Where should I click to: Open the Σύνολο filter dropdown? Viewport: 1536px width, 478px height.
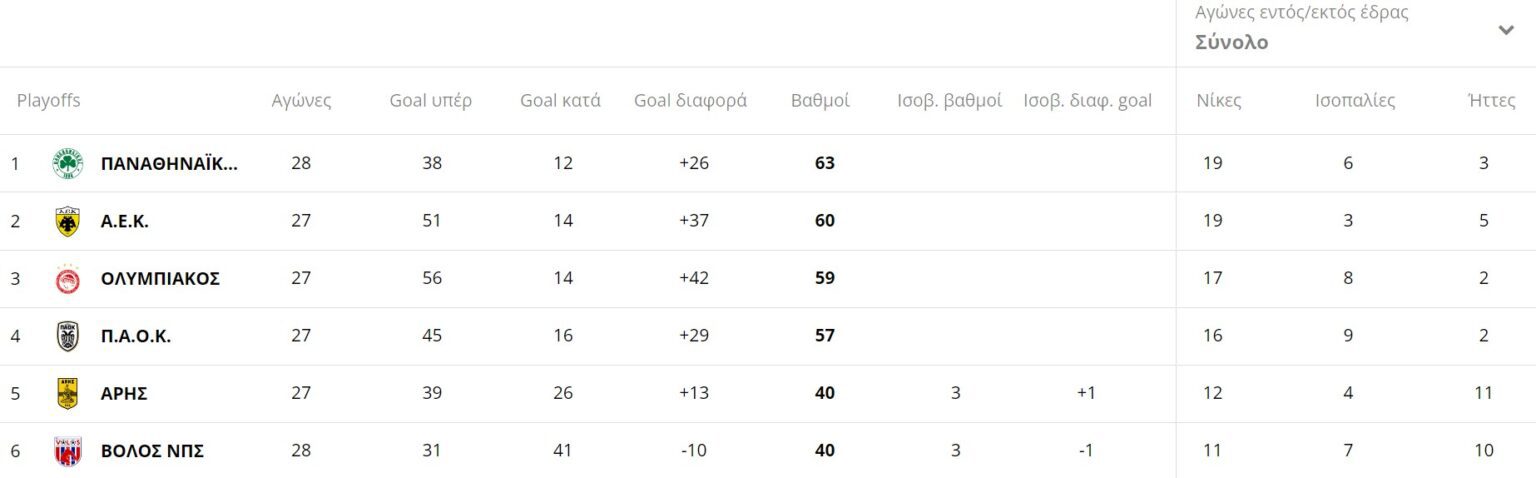click(x=1231, y=43)
